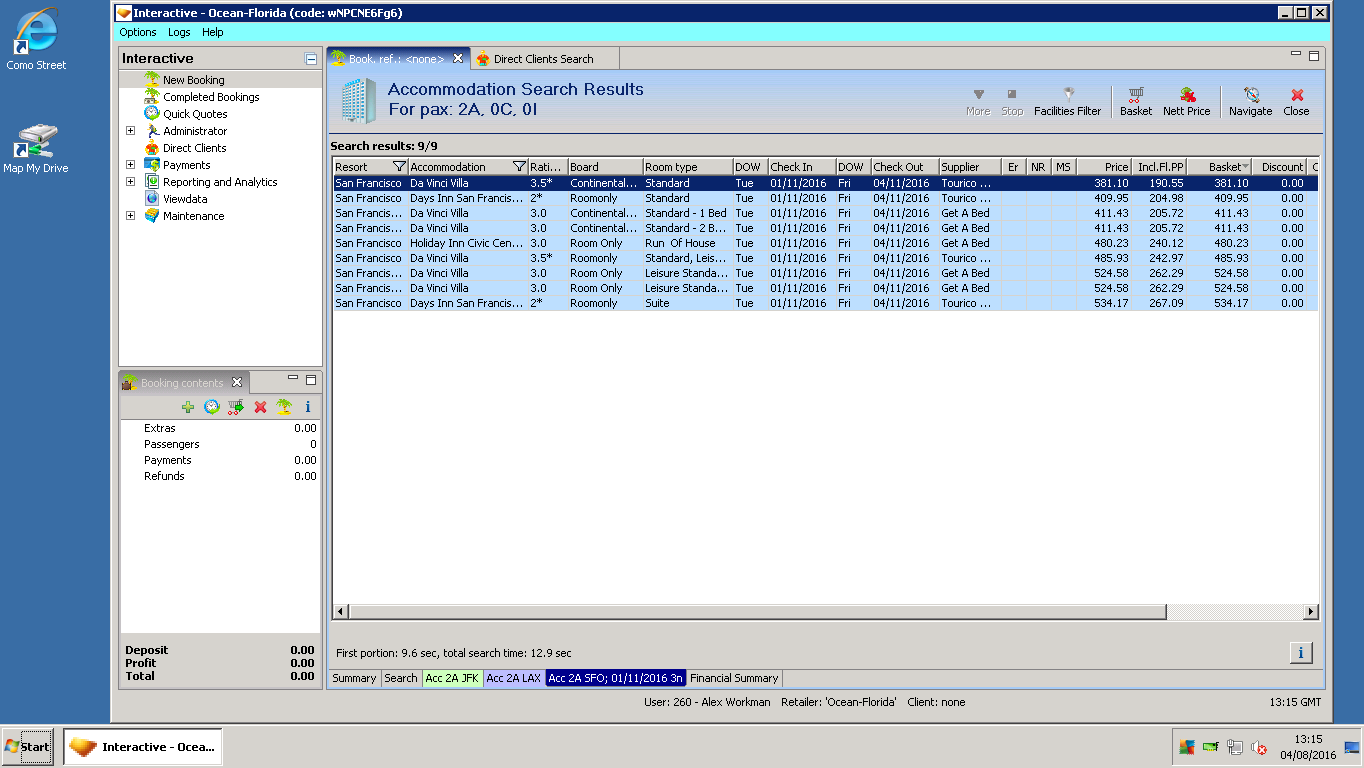Screen dimensions: 1364x768
Task: Minimize the Booking contents panel
Action: point(293,379)
